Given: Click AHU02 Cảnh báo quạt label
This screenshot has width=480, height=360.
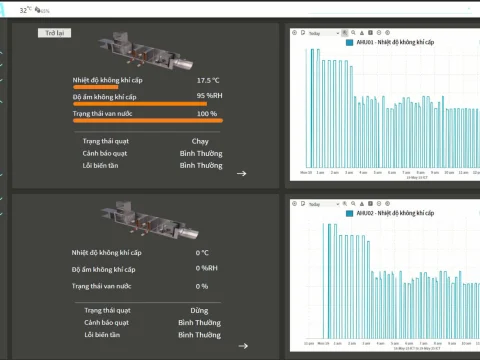Looking at the screenshot, I should (106, 323).
